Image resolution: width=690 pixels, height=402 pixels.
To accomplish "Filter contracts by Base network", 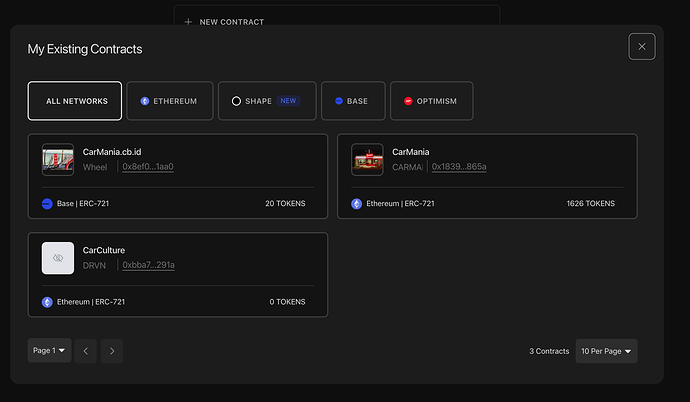I will pos(352,101).
